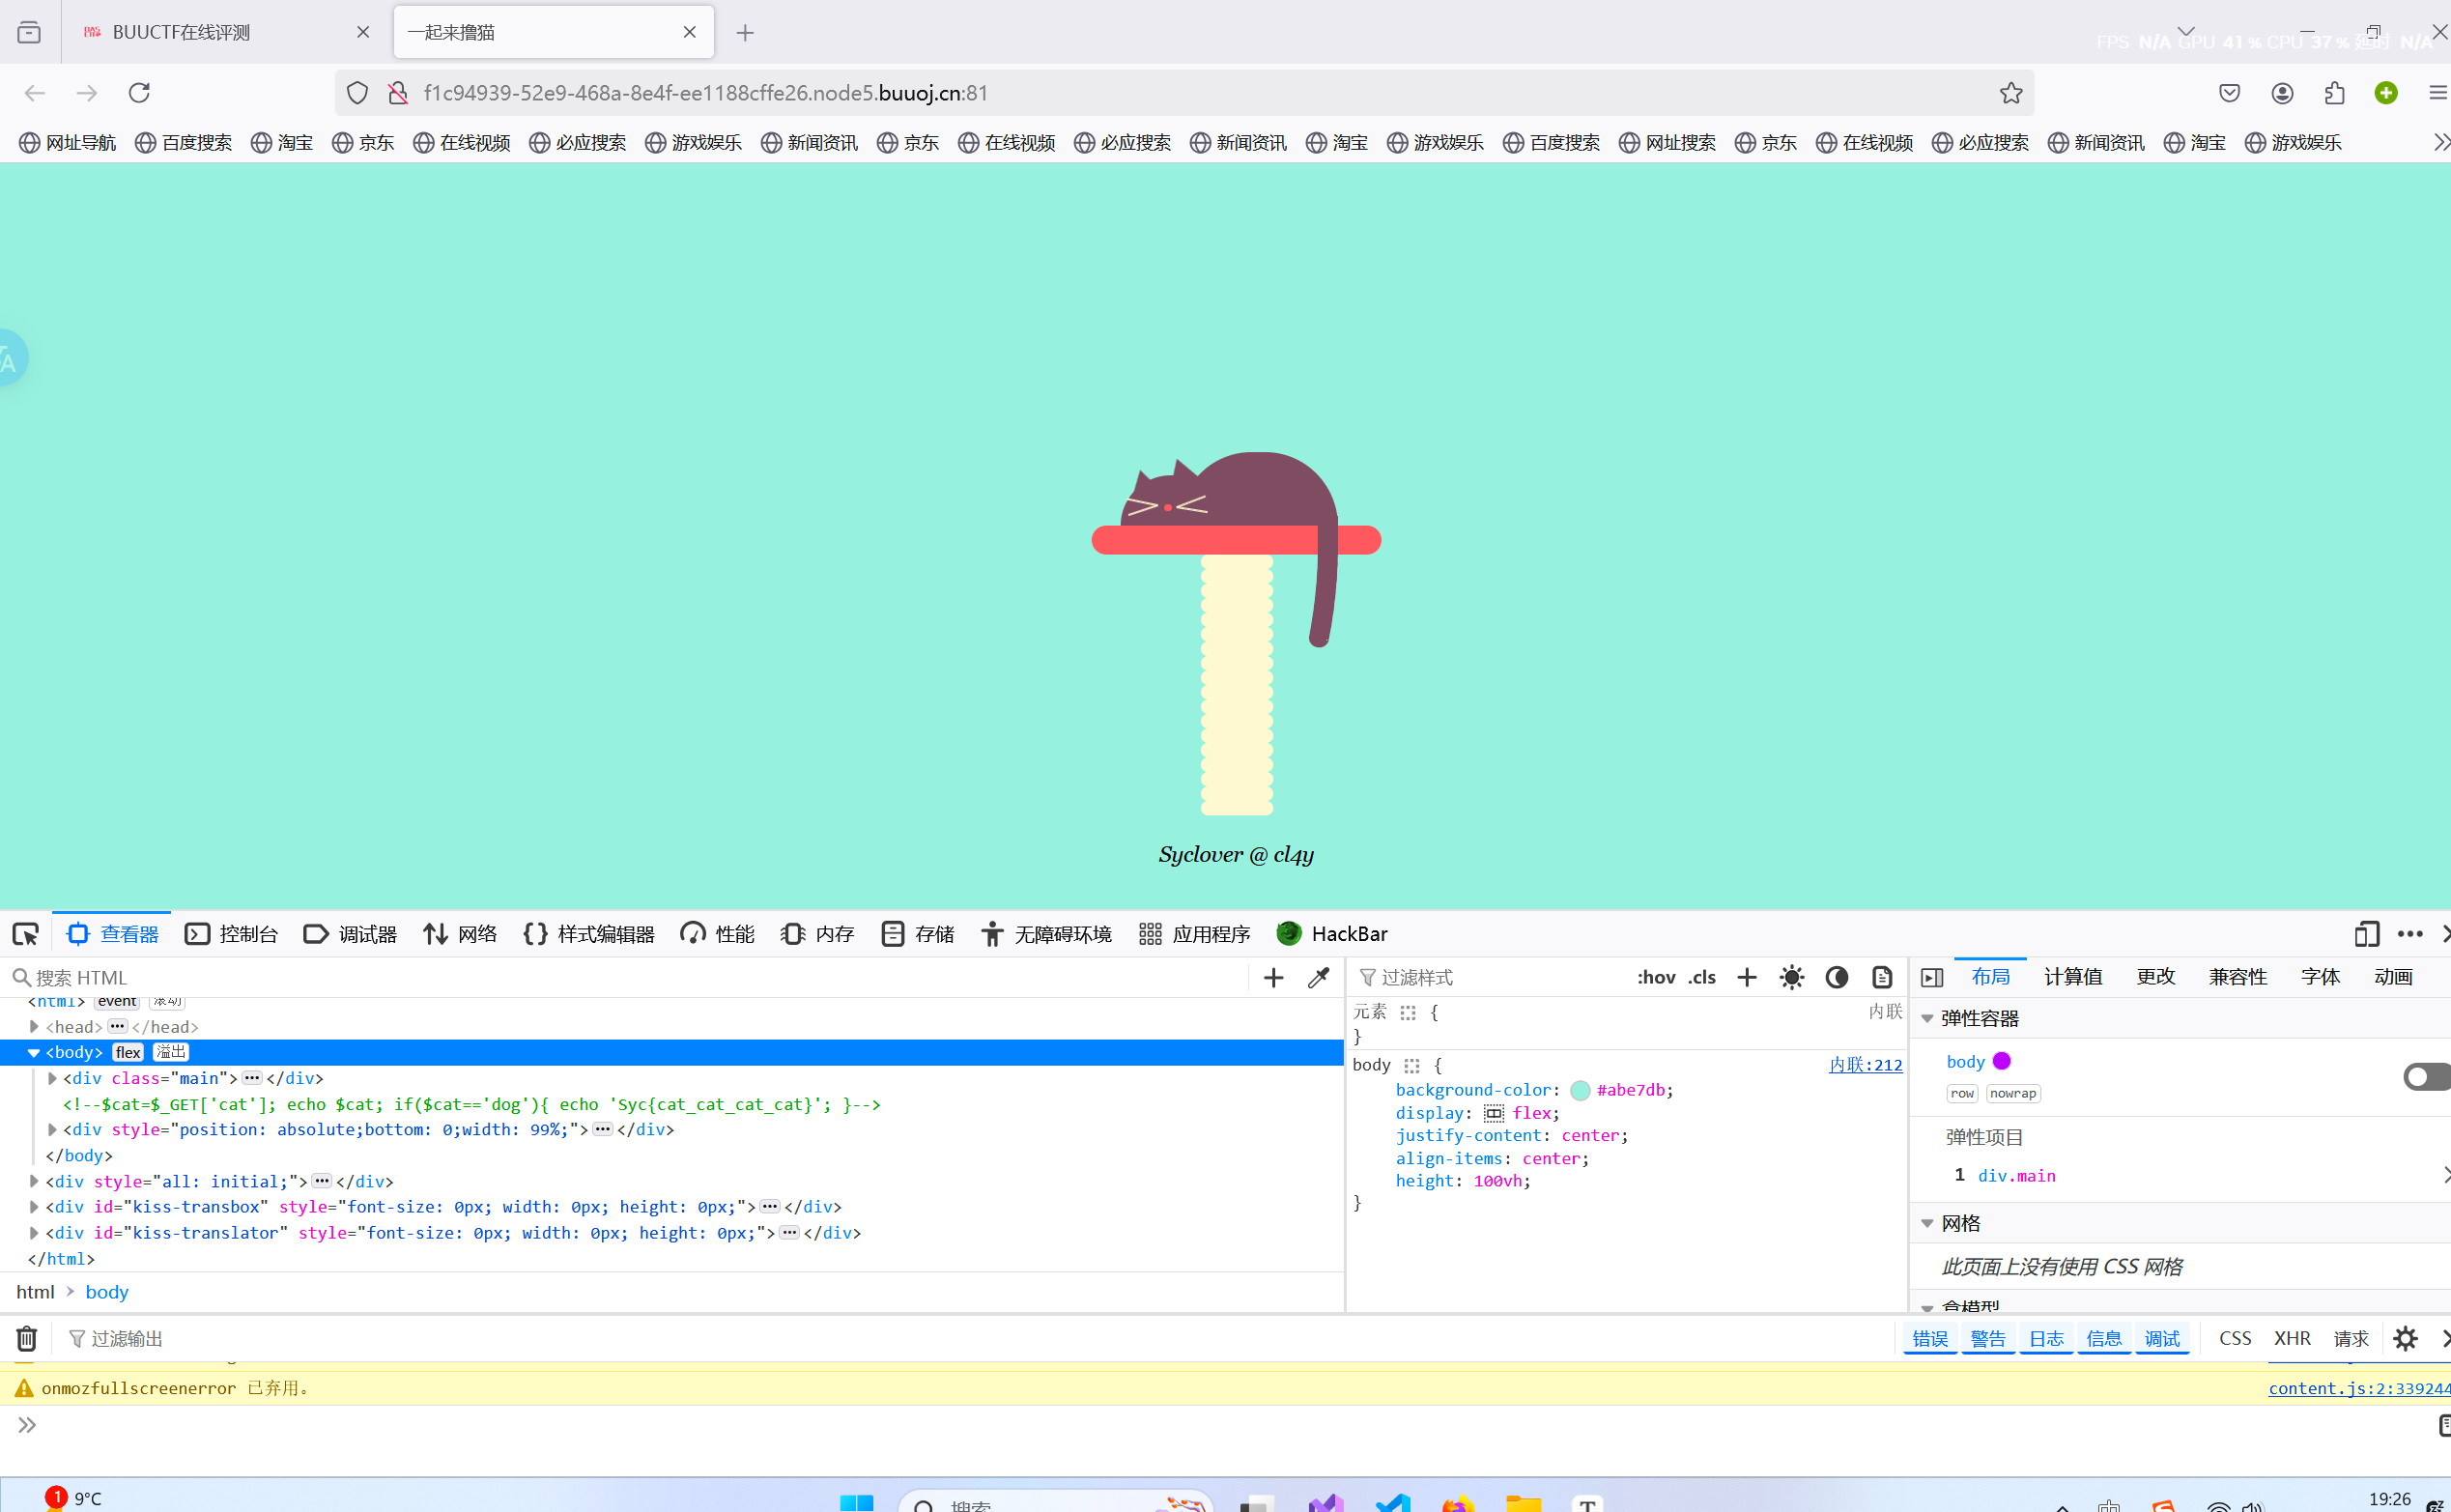Viewport: 2451px width, 1512px height.
Task: Toggle the flex badge on body element
Action: [128, 1052]
